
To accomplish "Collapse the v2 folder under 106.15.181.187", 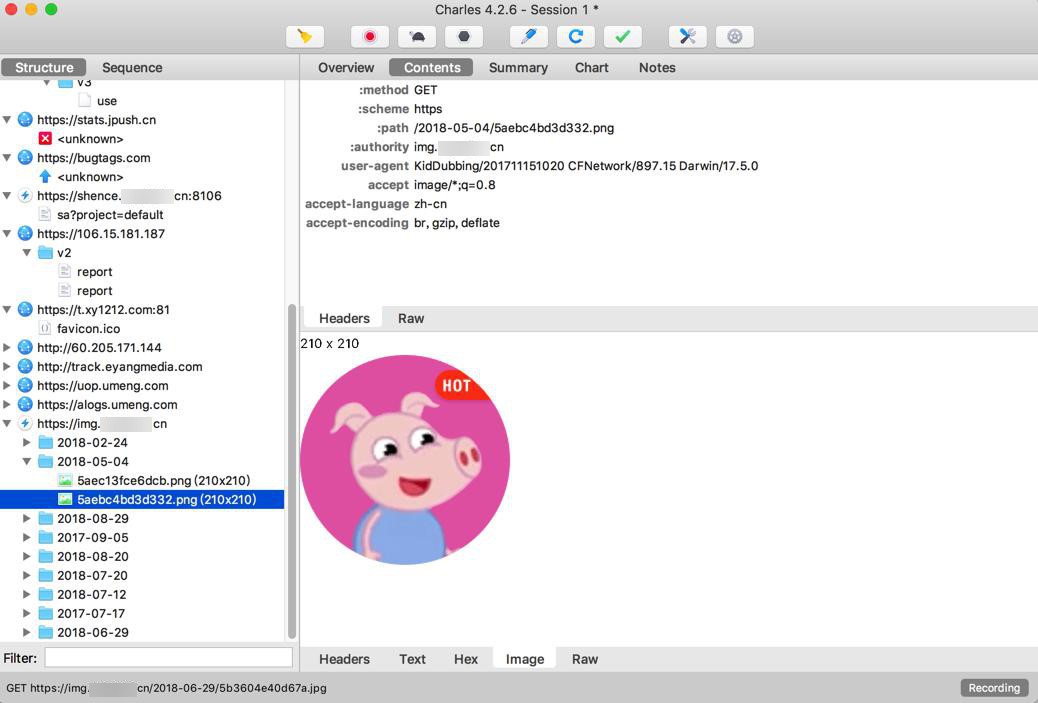I will click(x=26, y=253).
